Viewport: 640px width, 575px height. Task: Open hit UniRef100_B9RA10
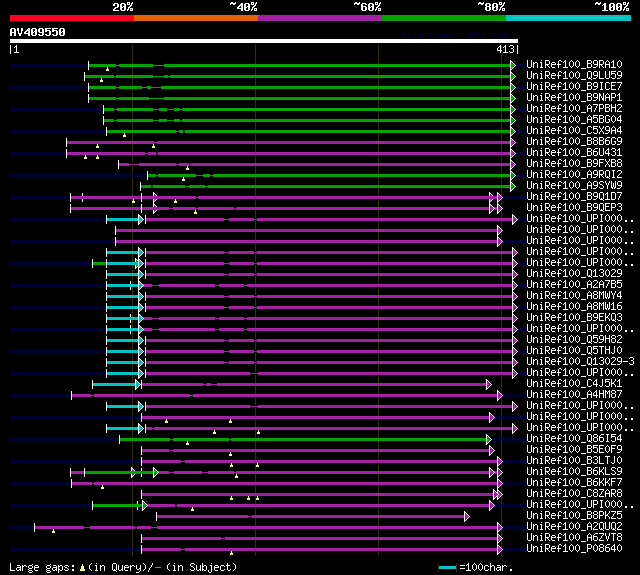pyautogui.click(x=574, y=64)
